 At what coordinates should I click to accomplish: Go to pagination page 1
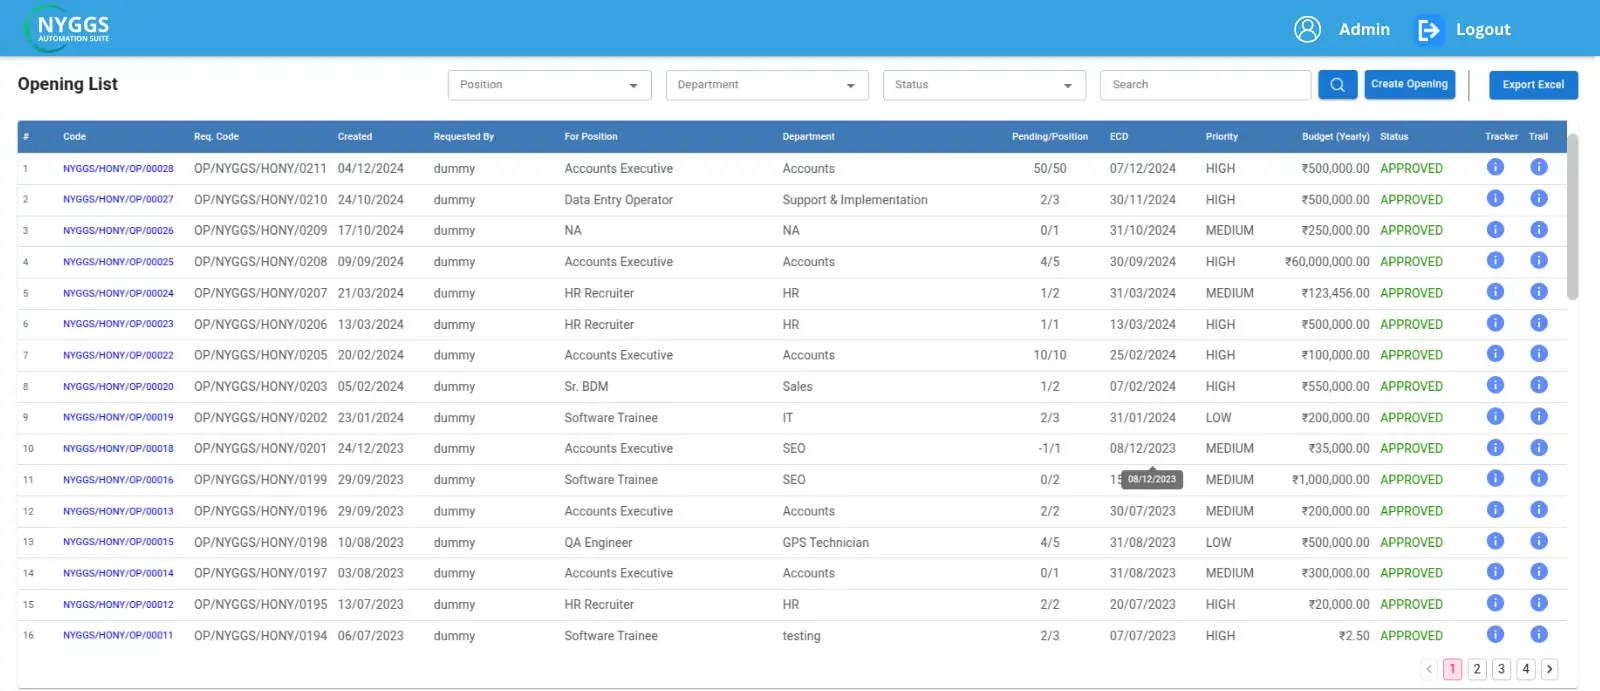click(x=1453, y=669)
